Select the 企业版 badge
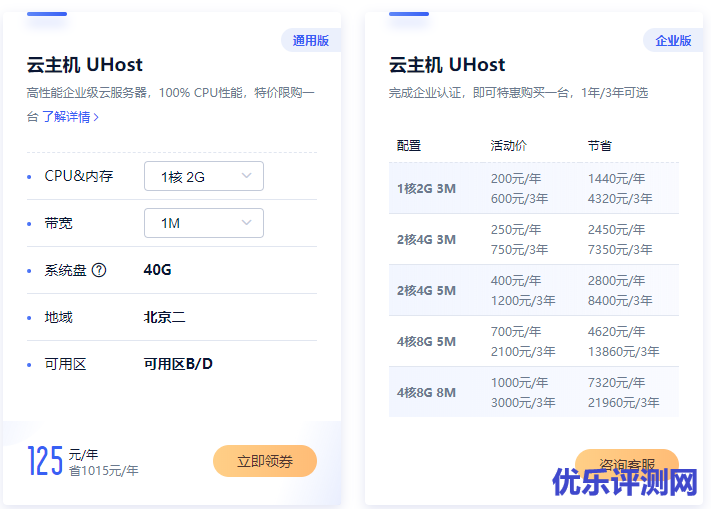This screenshot has height=509, width=711. tap(673, 41)
